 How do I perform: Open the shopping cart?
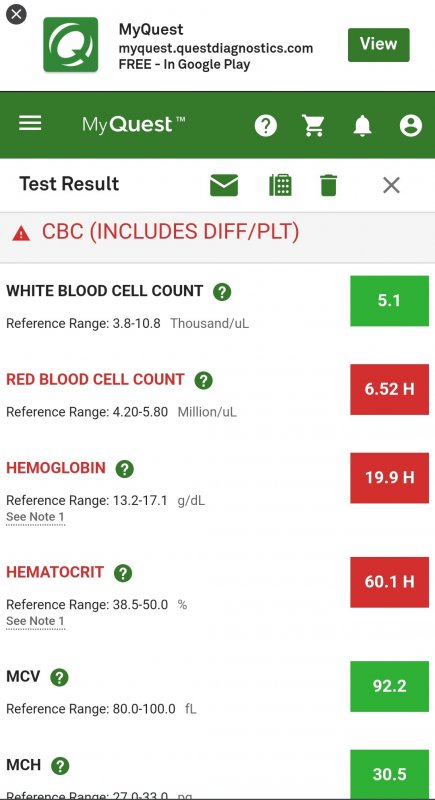313,125
